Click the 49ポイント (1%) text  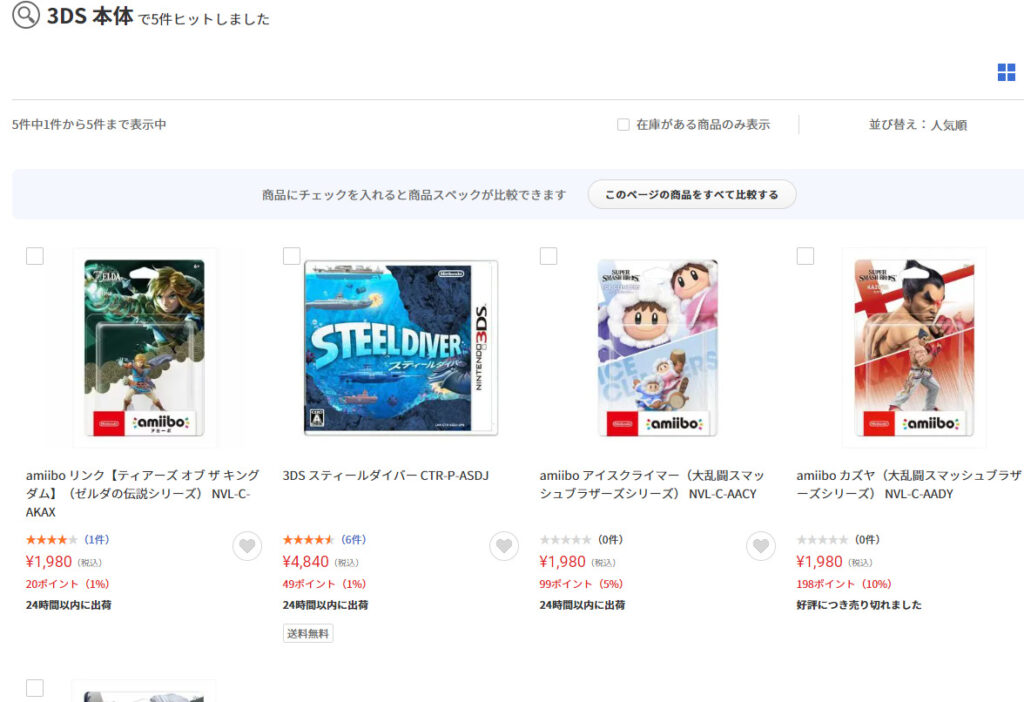(x=324, y=584)
